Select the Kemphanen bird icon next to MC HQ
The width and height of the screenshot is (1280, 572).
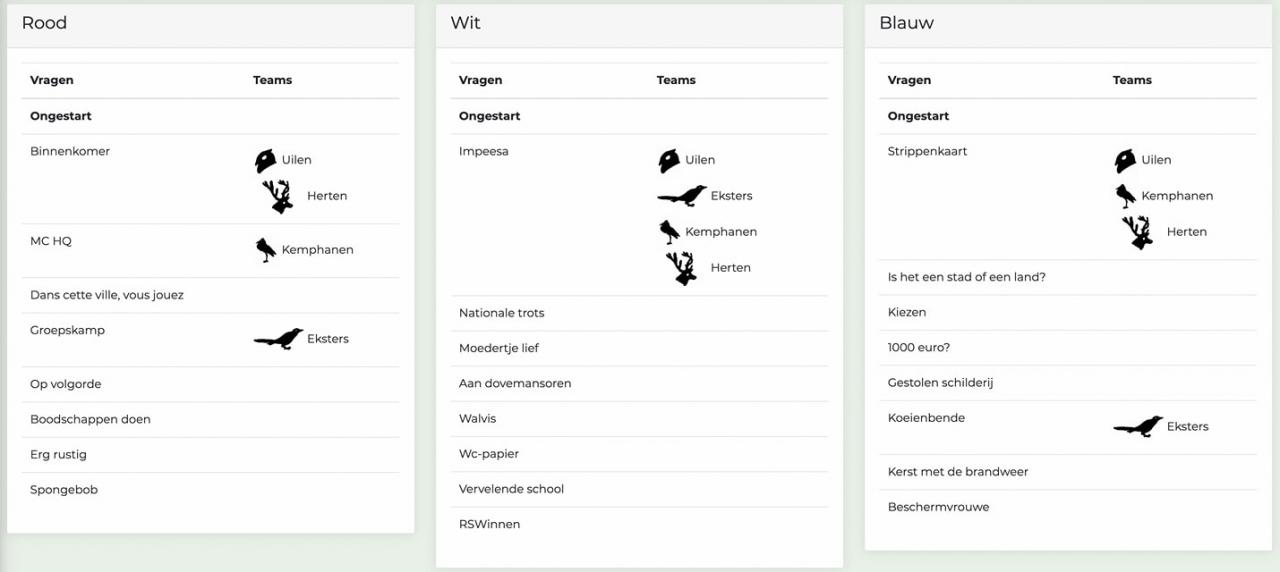(265, 250)
